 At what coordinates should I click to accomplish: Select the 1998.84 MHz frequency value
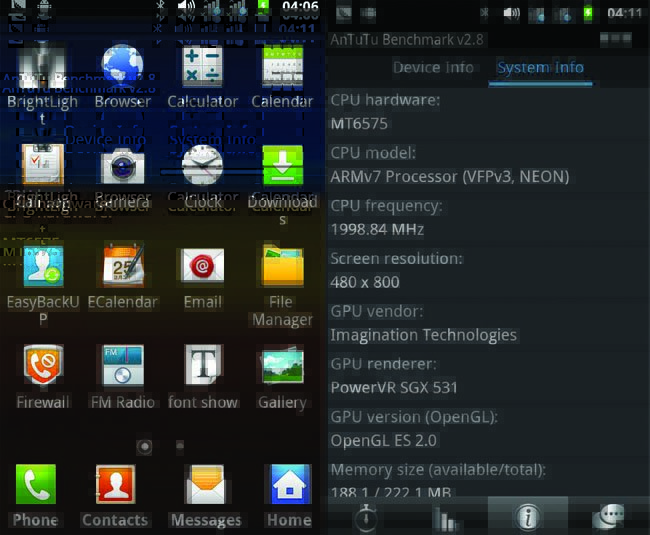(377, 229)
